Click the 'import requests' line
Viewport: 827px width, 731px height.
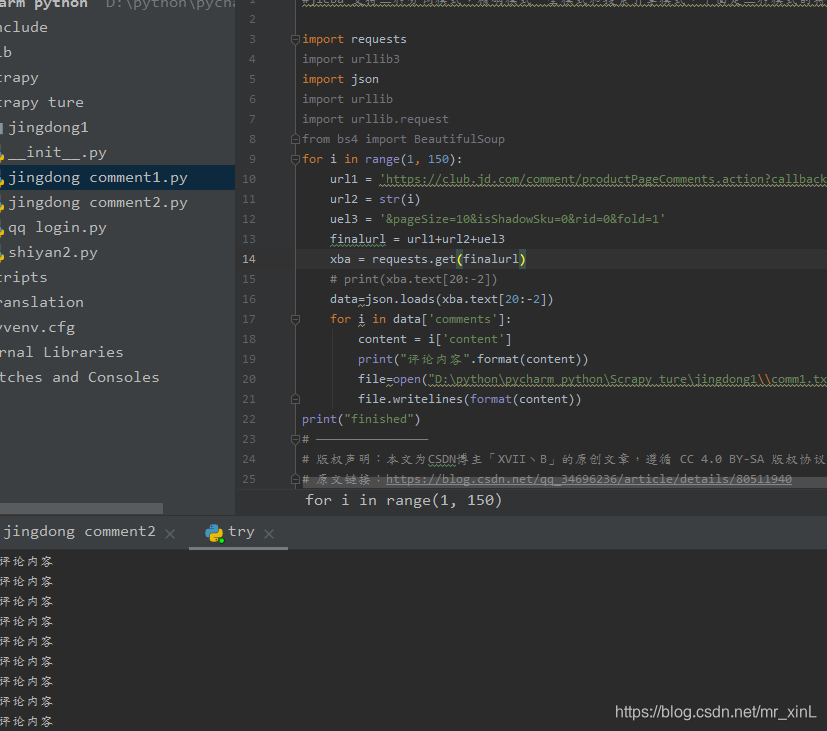(354, 39)
